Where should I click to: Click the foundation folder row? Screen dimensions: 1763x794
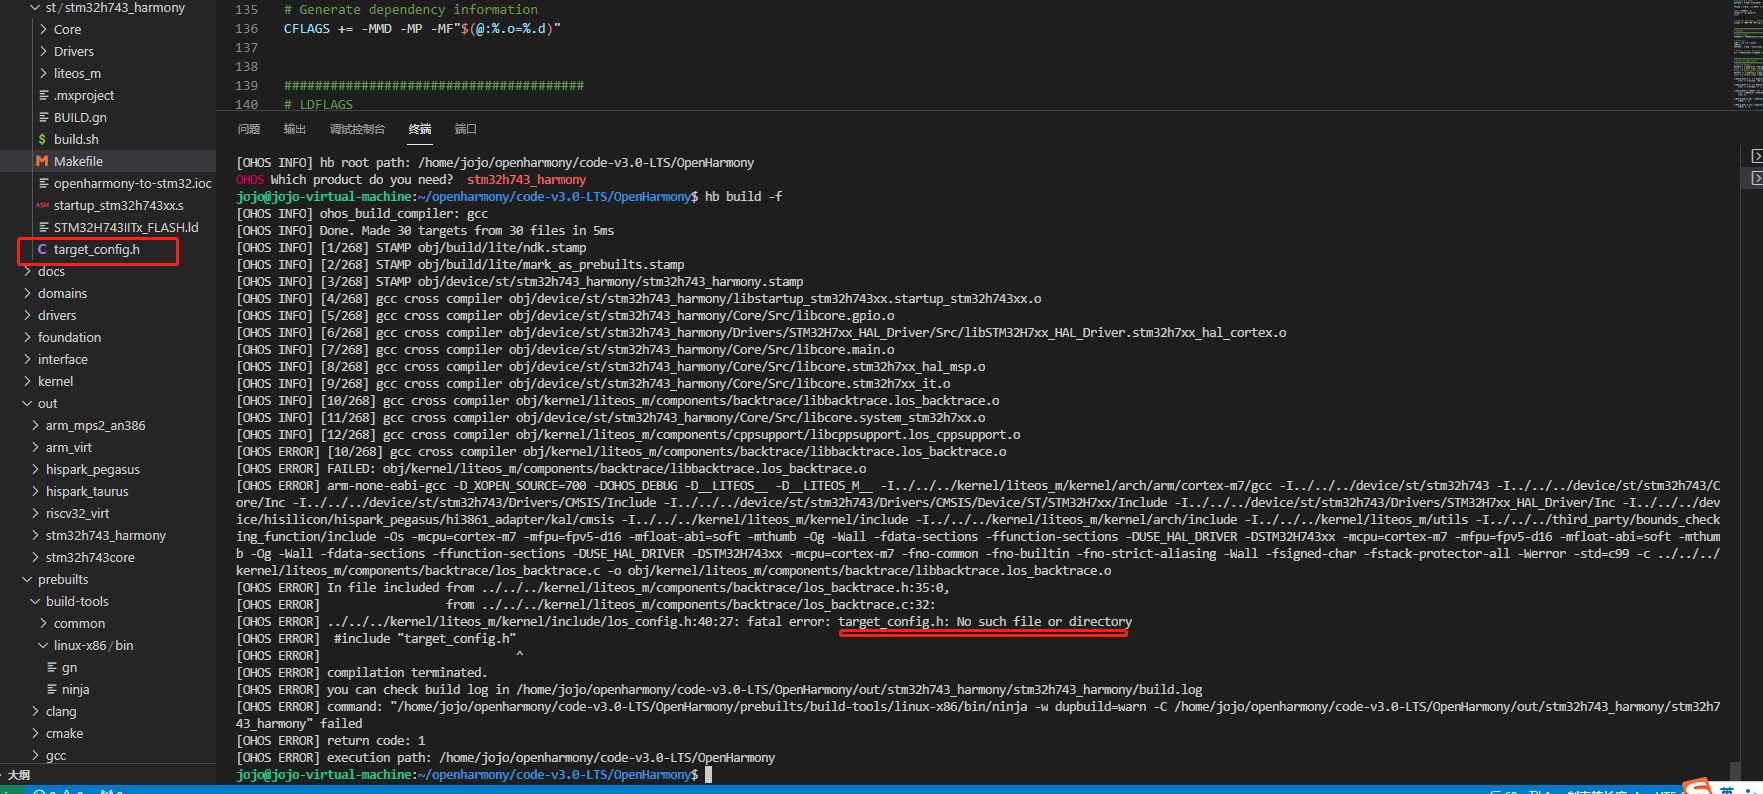tap(108, 337)
